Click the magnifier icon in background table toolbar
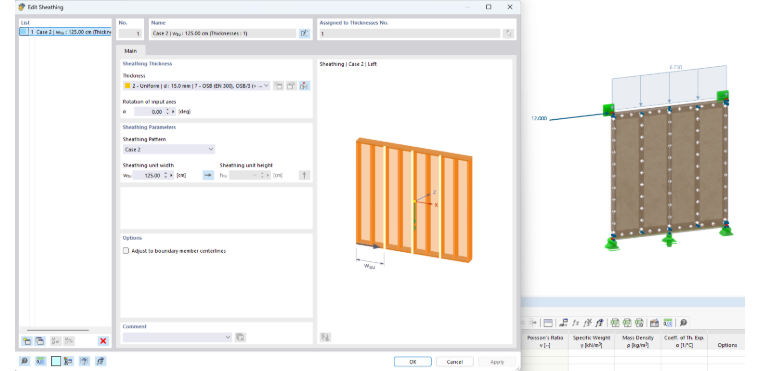Screen dimensions: 760x371 point(682,323)
